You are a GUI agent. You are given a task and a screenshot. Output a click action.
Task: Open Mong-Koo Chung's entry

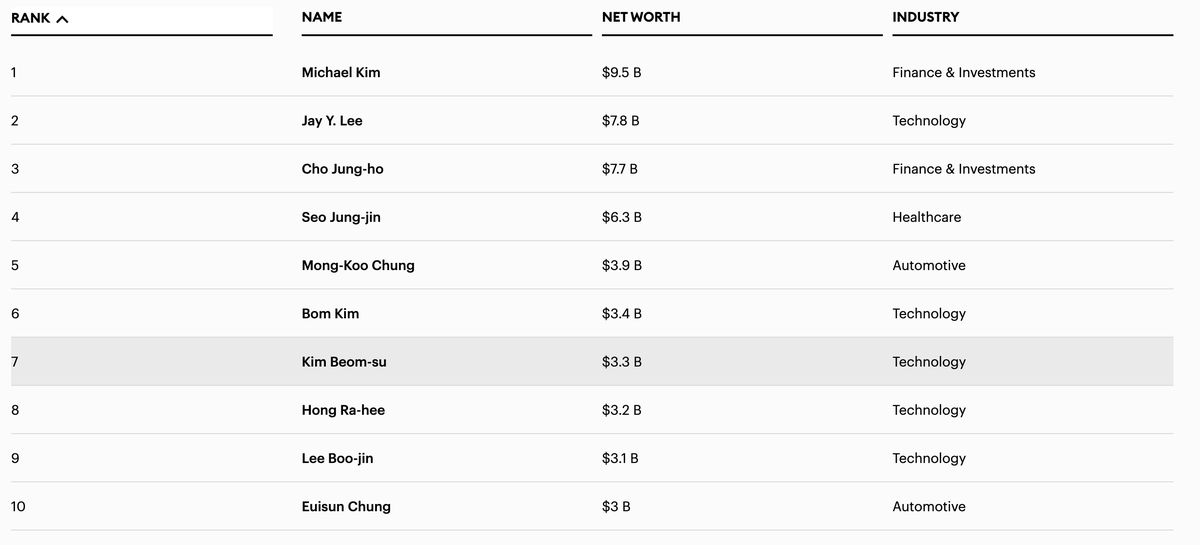coord(358,266)
